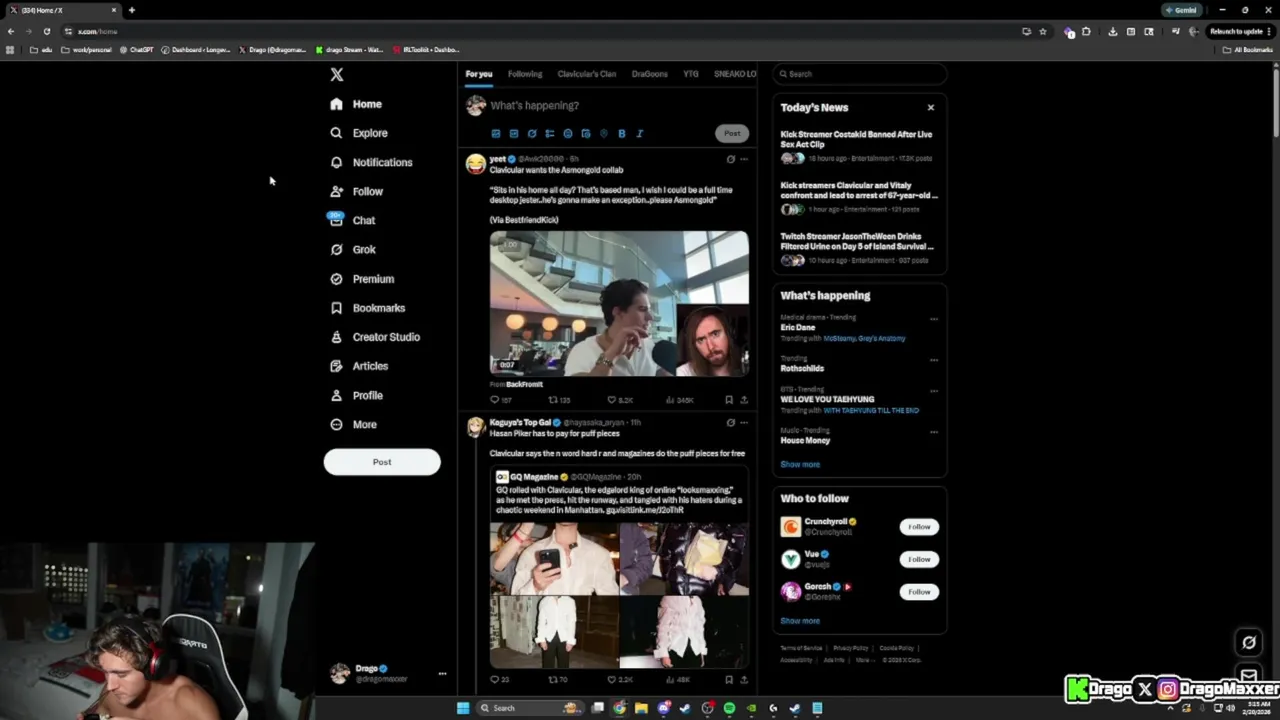Open Notifications from the left sidebar

click(371, 162)
